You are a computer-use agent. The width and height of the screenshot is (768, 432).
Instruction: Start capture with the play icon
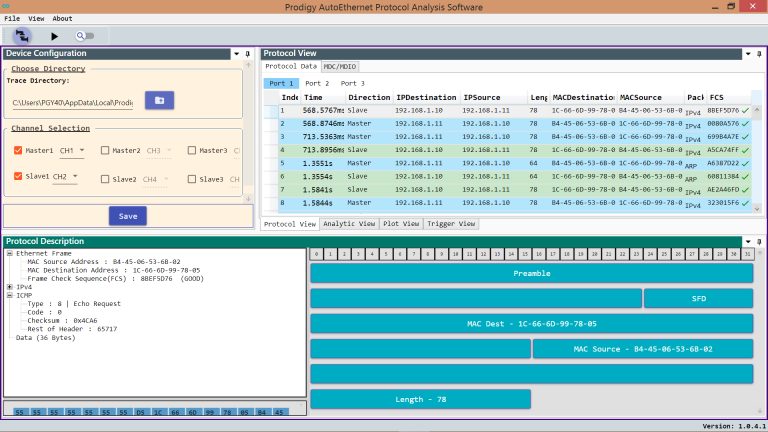(x=54, y=36)
